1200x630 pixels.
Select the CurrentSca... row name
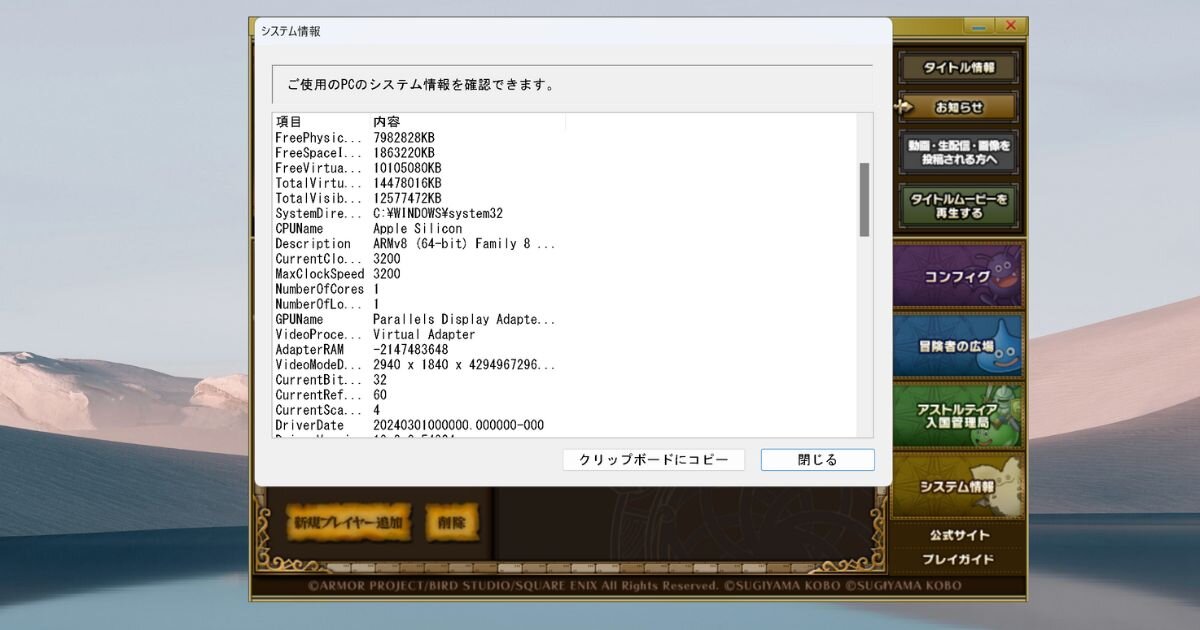319,410
